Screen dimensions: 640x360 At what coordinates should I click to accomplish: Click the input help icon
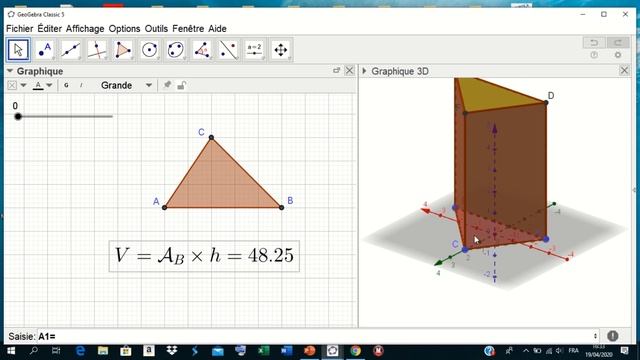[x=613, y=336]
